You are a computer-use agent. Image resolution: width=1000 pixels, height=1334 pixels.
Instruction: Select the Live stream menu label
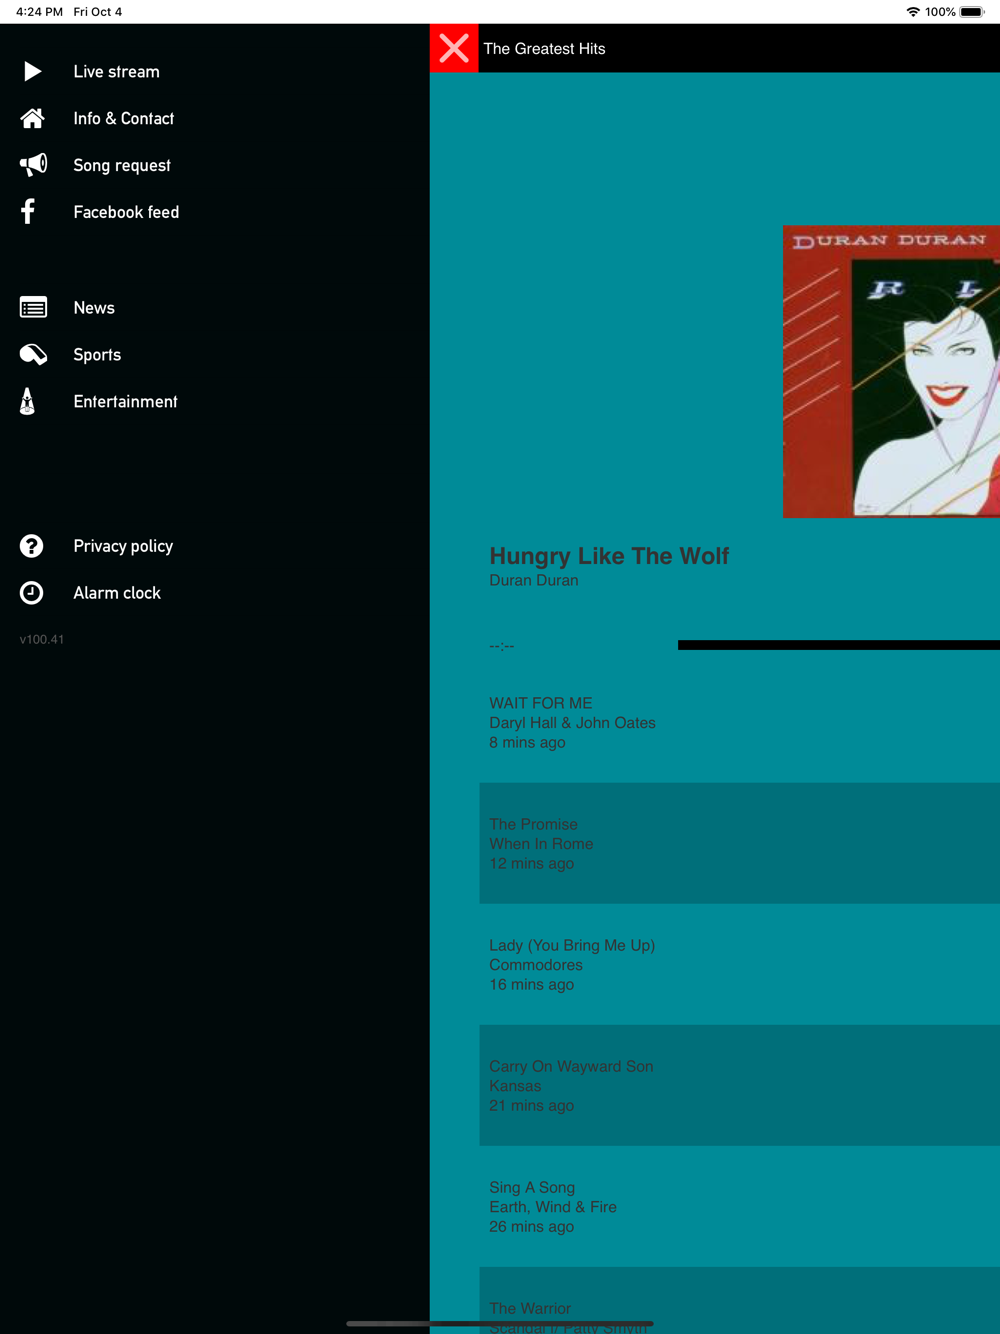tap(116, 72)
